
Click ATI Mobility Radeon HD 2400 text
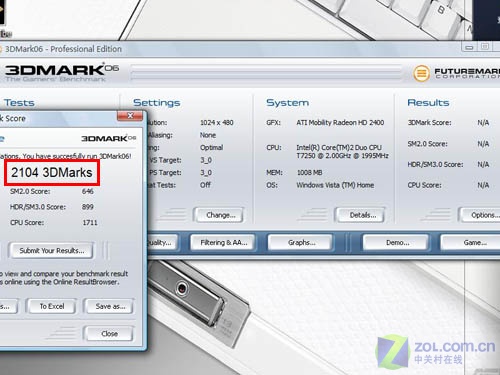tap(340, 122)
